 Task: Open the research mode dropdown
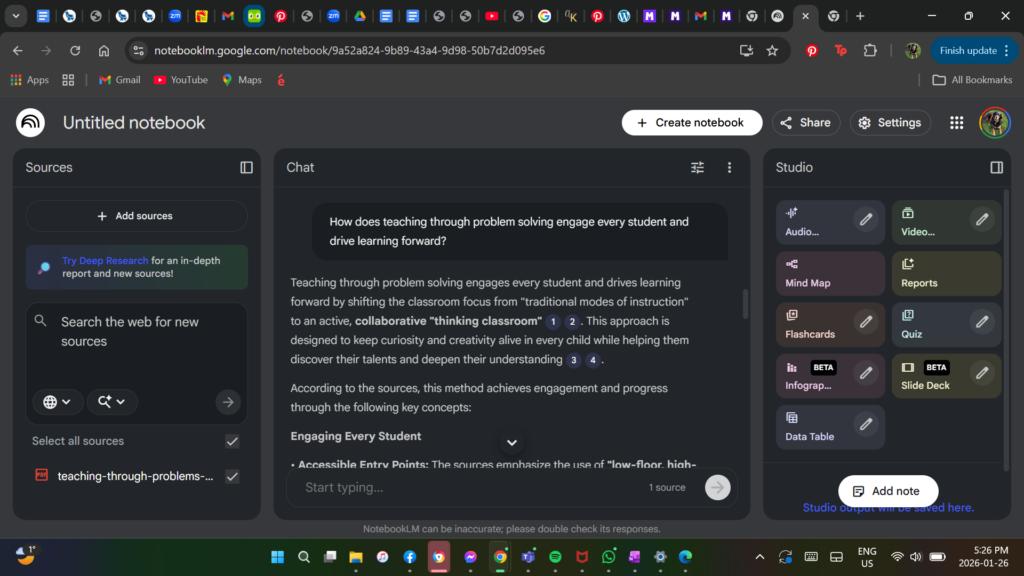coord(111,402)
